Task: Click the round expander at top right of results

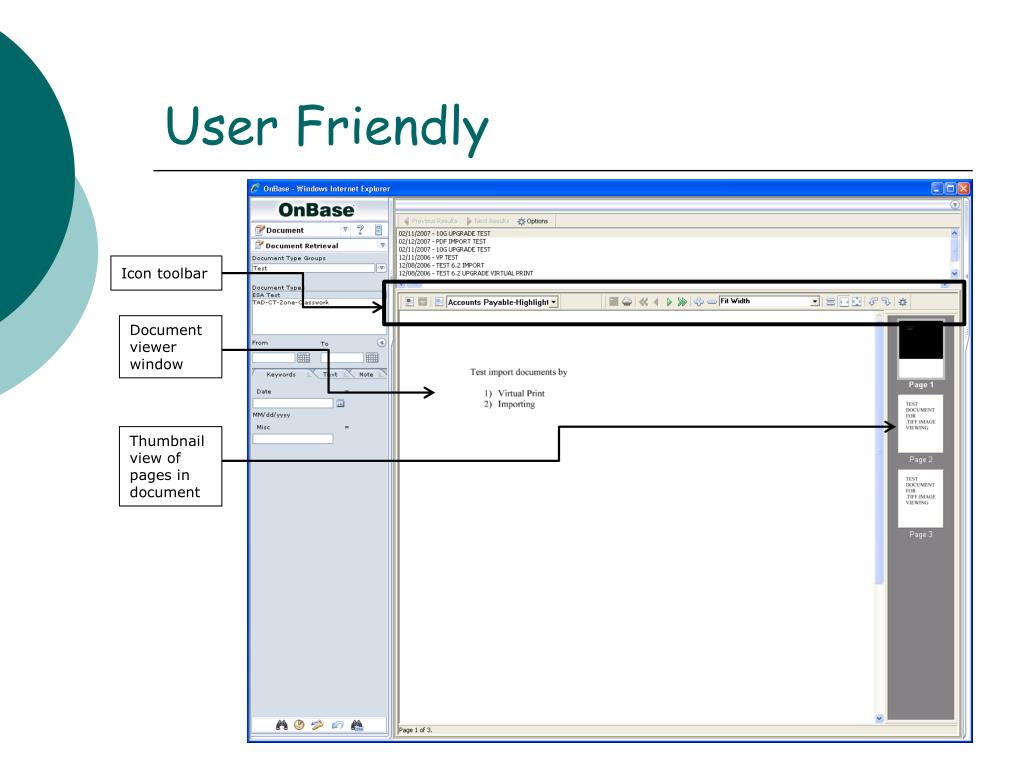Action: 954,204
